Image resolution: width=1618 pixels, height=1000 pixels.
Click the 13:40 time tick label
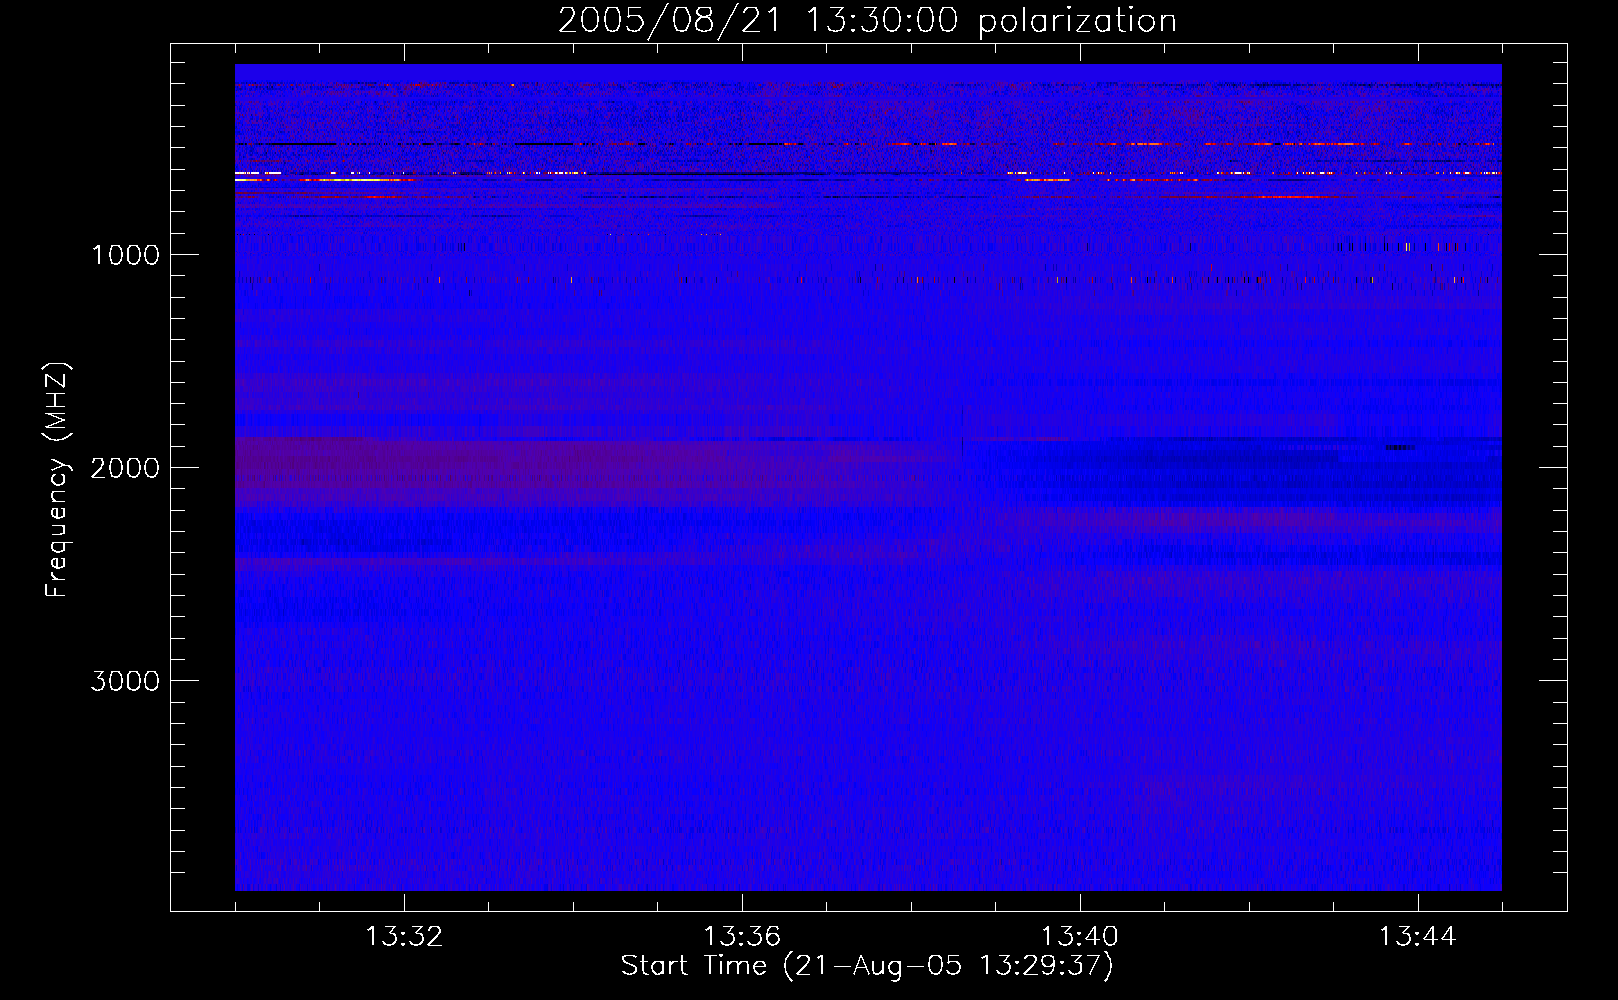pyautogui.click(x=1080, y=937)
